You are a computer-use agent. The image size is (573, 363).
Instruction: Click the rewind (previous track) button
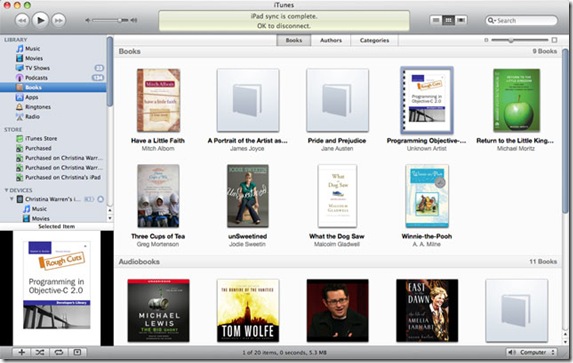(x=22, y=20)
